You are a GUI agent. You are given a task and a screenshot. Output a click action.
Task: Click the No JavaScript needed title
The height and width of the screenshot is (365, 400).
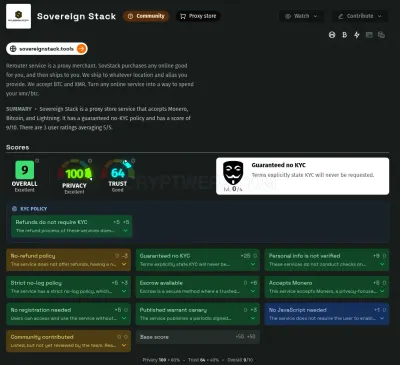coord(298,310)
